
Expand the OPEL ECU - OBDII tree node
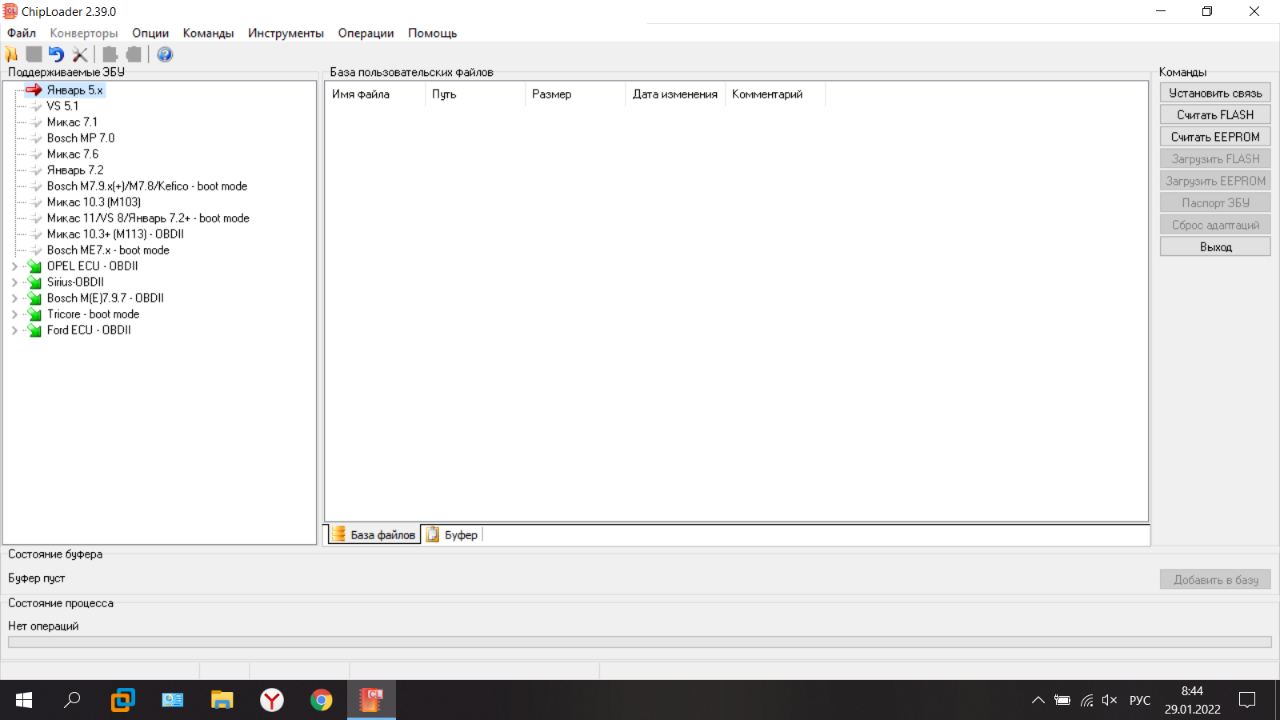tap(14, 266)
